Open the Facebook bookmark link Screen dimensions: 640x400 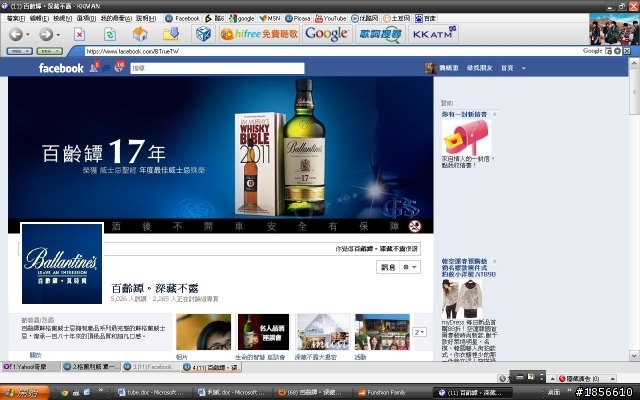[182, 18]
